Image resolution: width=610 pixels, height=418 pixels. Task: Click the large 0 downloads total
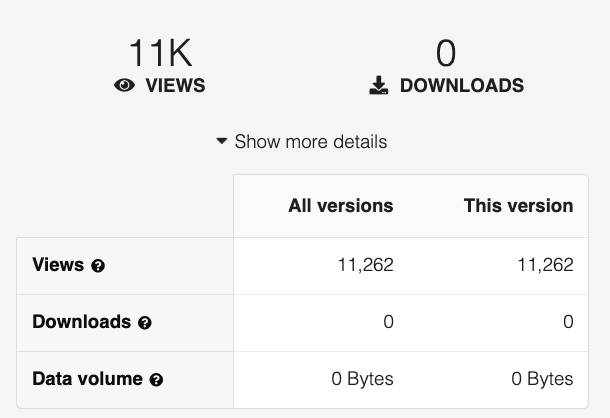point(446,52)
